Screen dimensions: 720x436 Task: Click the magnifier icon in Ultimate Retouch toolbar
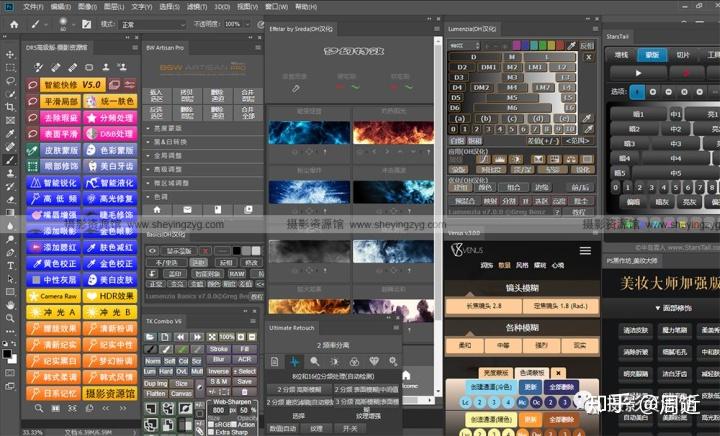tap(315, 362)
